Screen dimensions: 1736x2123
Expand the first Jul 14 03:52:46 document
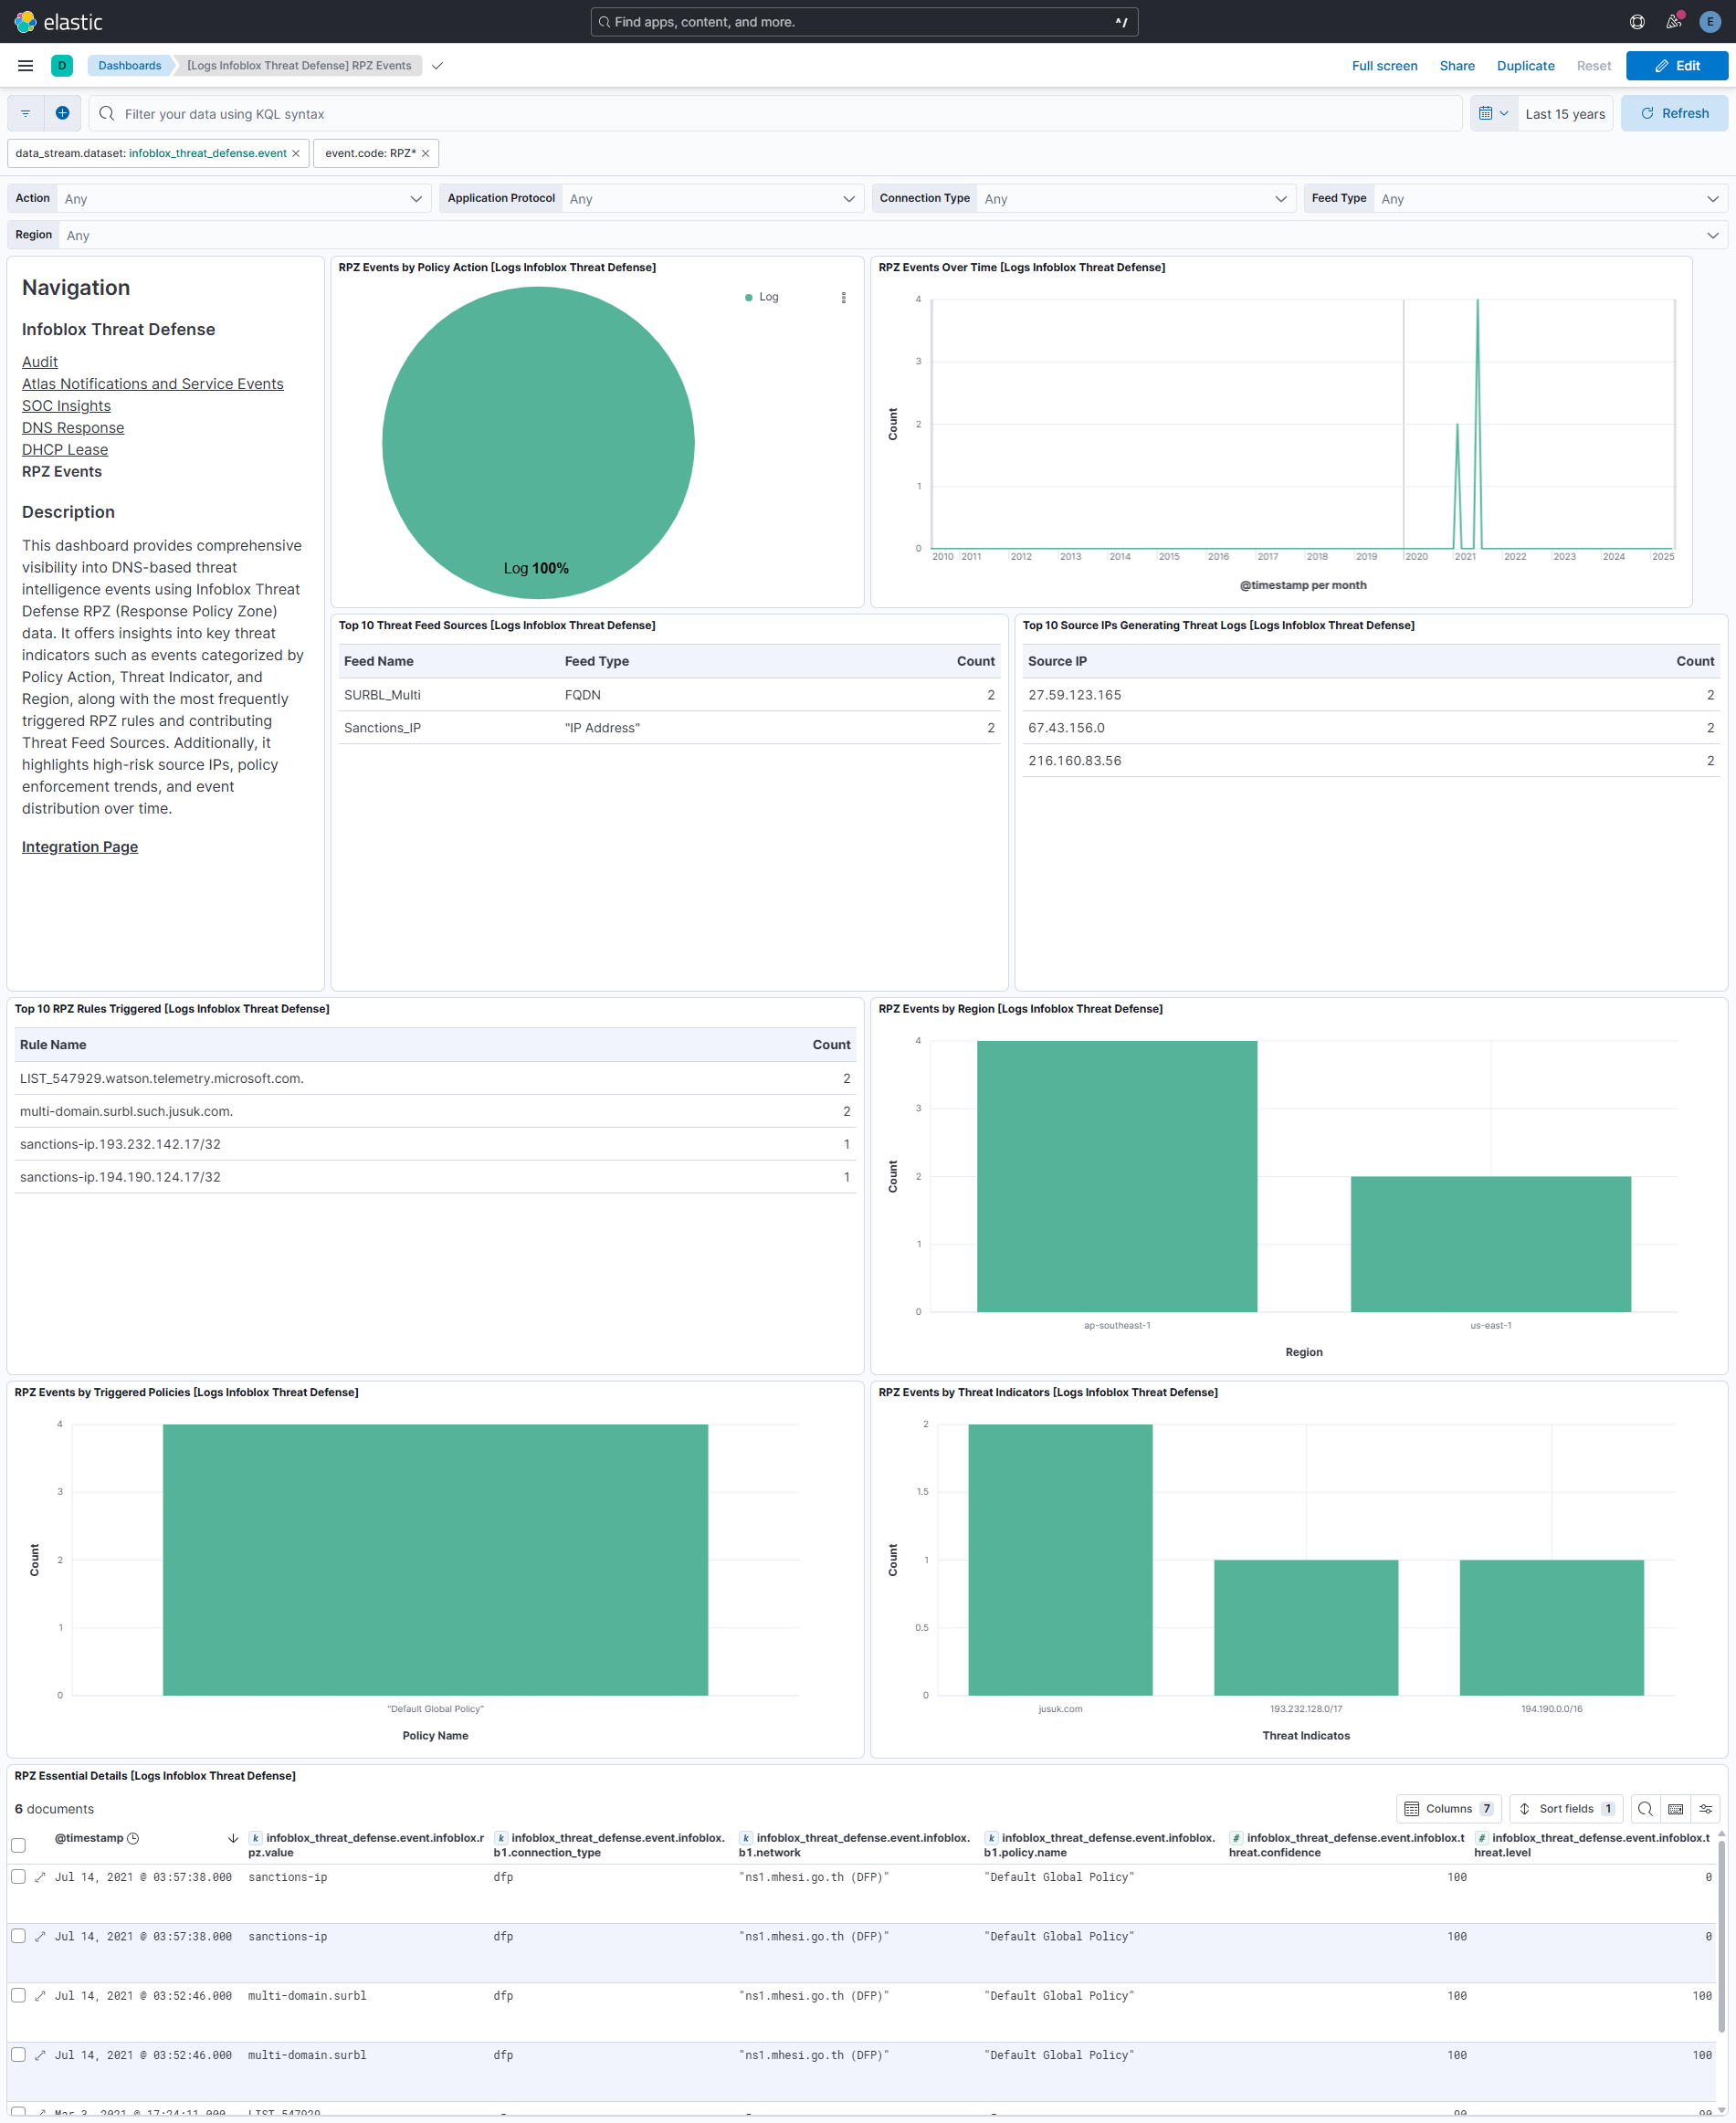pos(40,1995)
